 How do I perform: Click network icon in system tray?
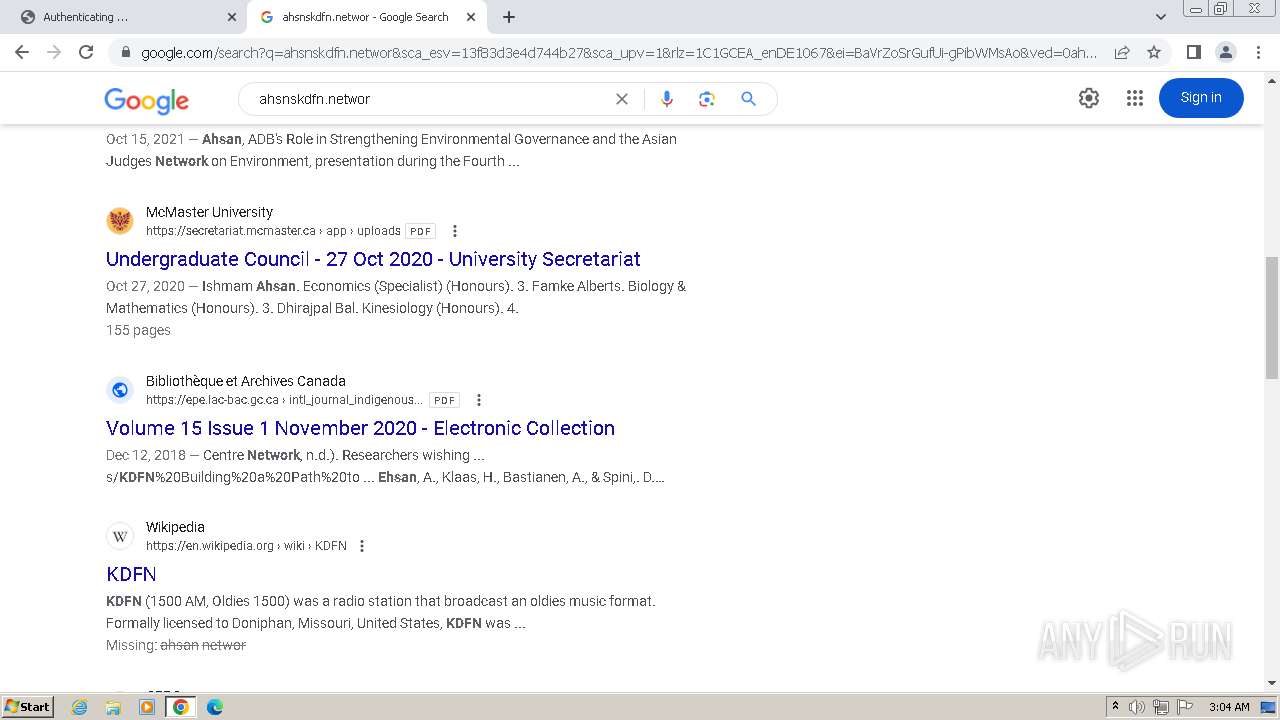[1161, 707]
